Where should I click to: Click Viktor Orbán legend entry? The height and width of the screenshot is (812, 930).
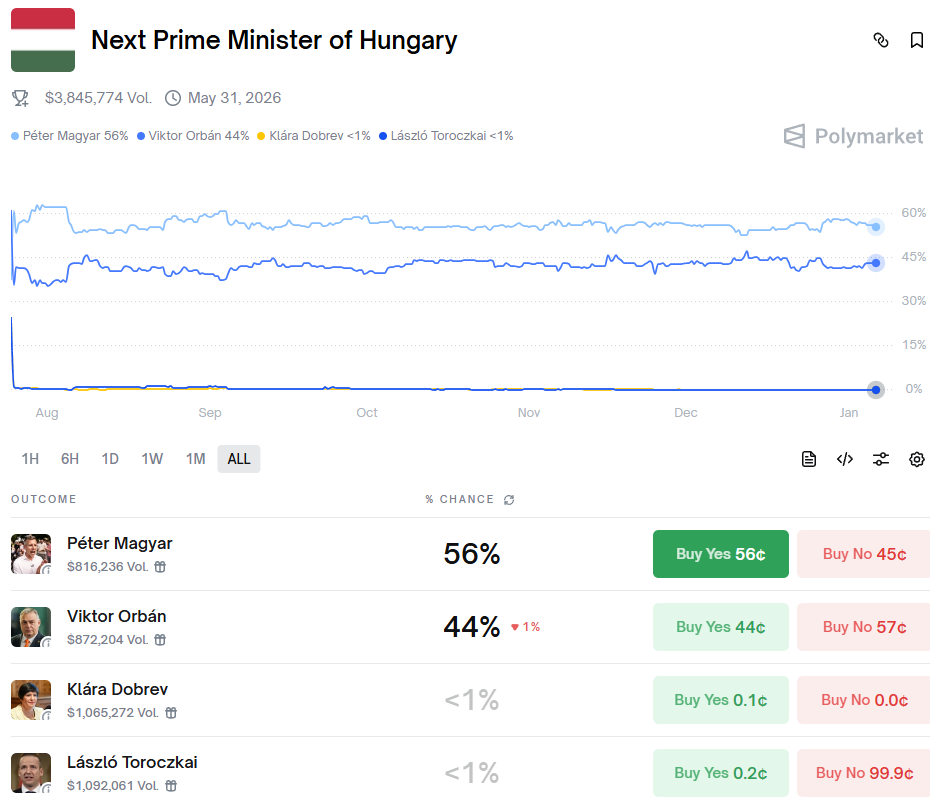click(193, 136)
